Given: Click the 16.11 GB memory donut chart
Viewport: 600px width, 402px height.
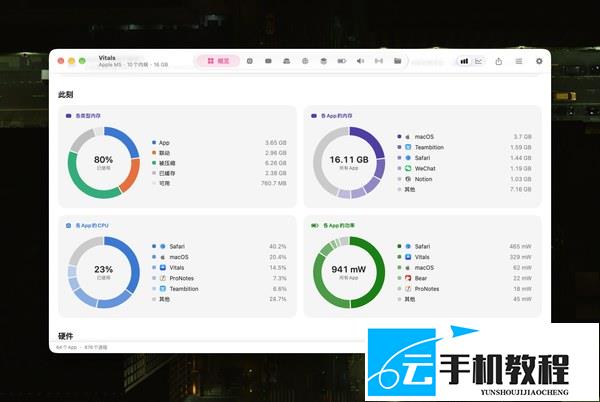Looking at the screenshot, I should [x=349, y=163].
